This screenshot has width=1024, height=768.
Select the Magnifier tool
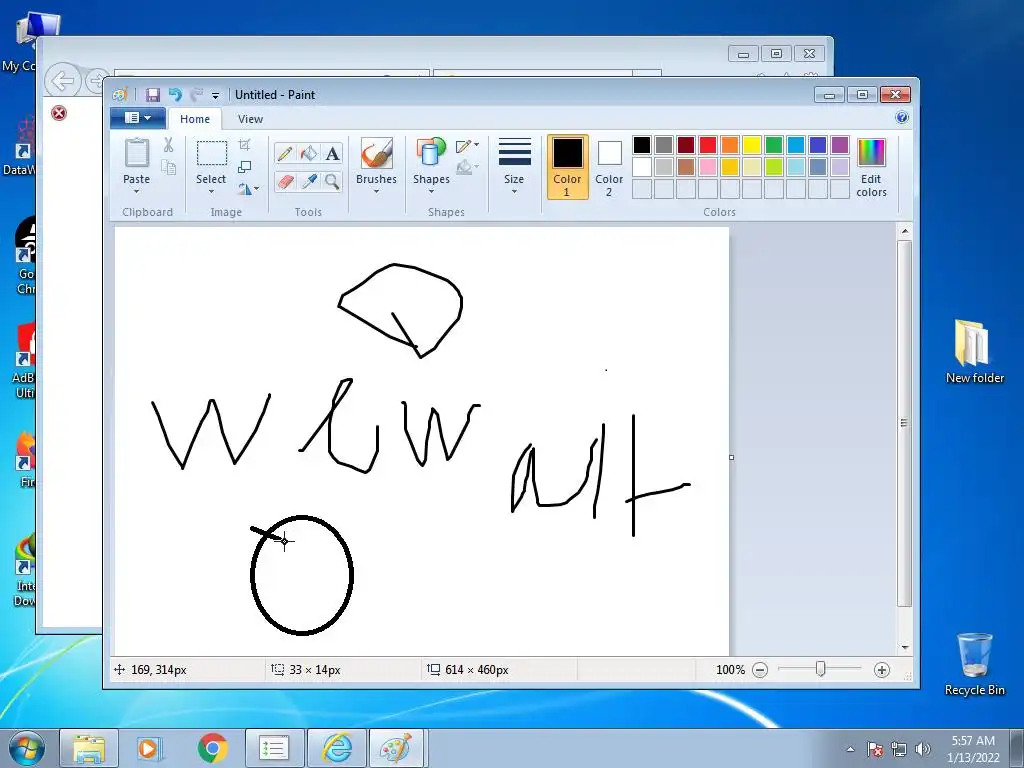[332, 181]
